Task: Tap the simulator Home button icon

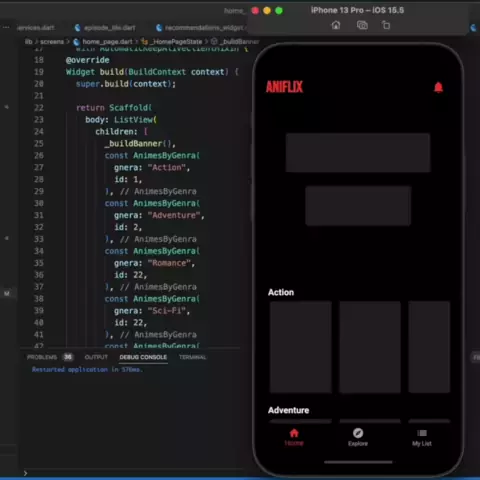Action: click(336, 25)
